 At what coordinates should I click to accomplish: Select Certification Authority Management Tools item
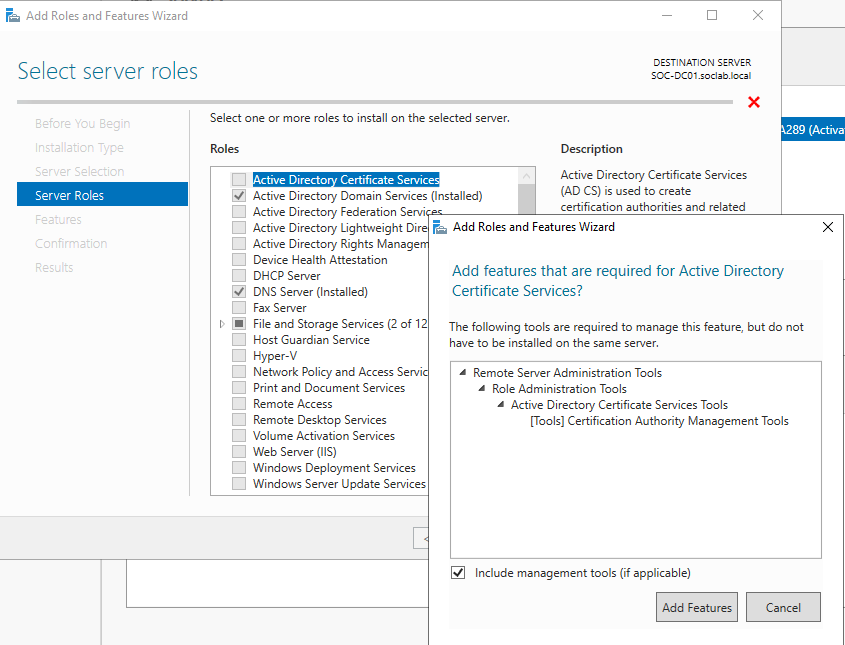(x=659, y=421)
